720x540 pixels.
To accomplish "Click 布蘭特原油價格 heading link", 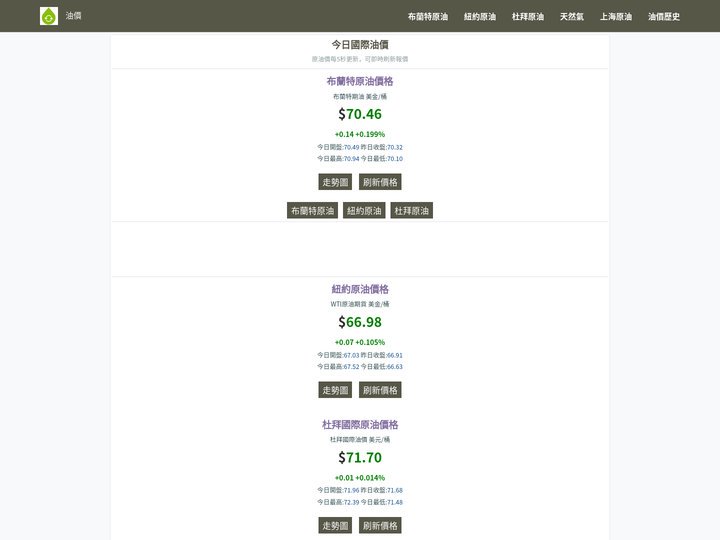I will coord(360,81).
